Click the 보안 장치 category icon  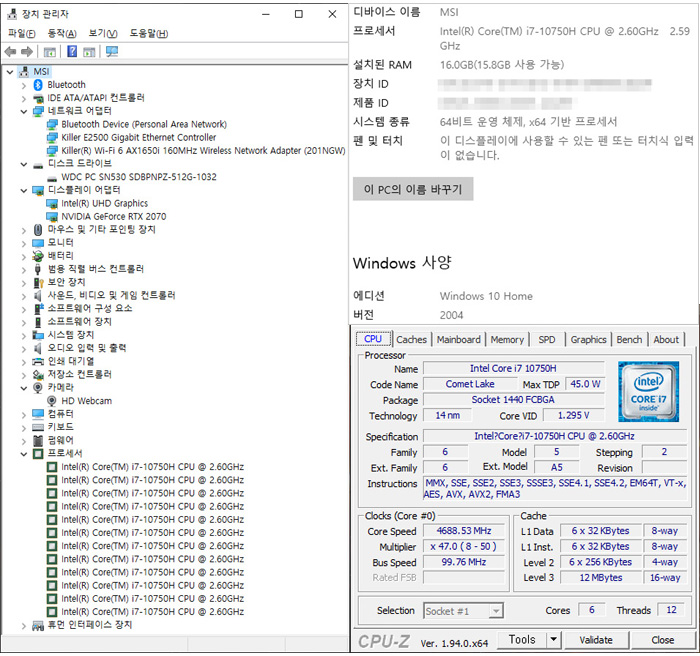(38, 282)
